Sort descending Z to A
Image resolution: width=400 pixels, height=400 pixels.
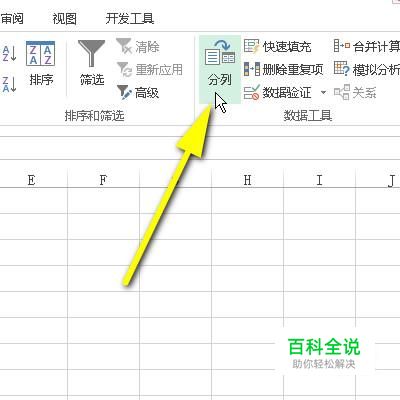pos(9,84)
